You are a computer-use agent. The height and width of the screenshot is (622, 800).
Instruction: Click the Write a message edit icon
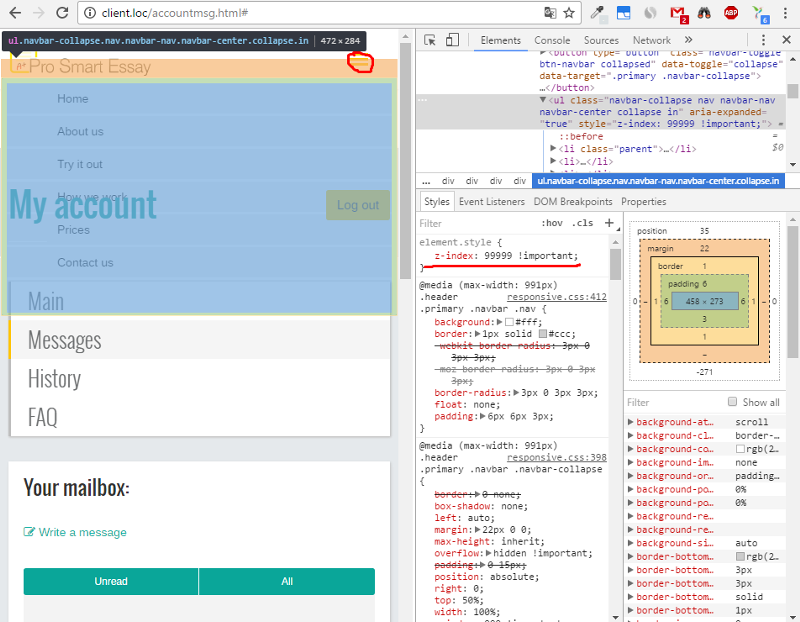[29, 532]
